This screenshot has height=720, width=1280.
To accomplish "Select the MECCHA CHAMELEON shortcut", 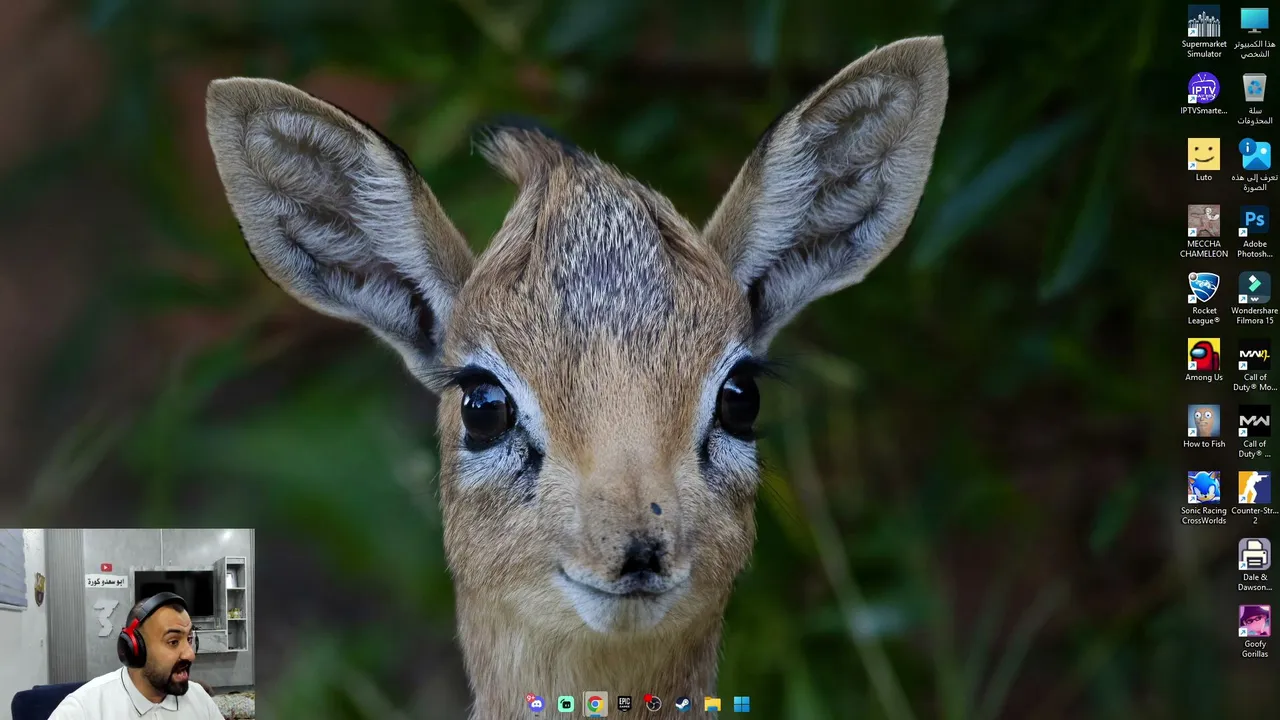I will 1204,232.
